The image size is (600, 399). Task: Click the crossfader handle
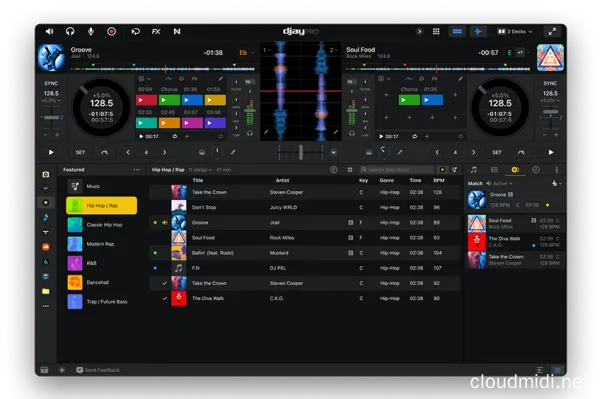[301, 152]
